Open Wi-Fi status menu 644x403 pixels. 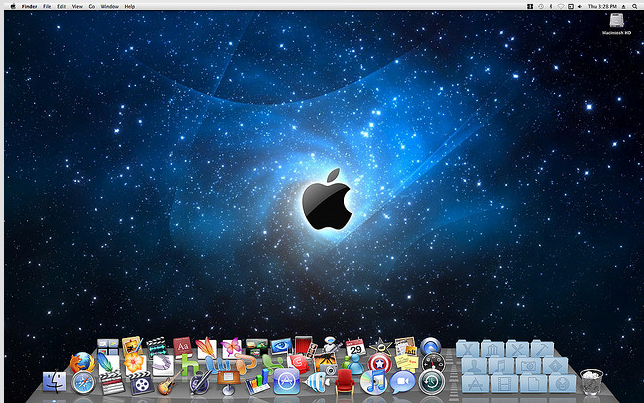pos(561,6)
